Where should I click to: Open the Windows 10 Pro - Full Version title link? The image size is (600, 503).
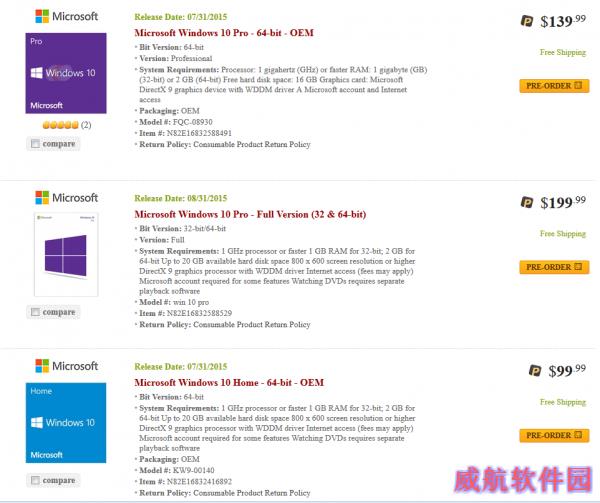250,214
